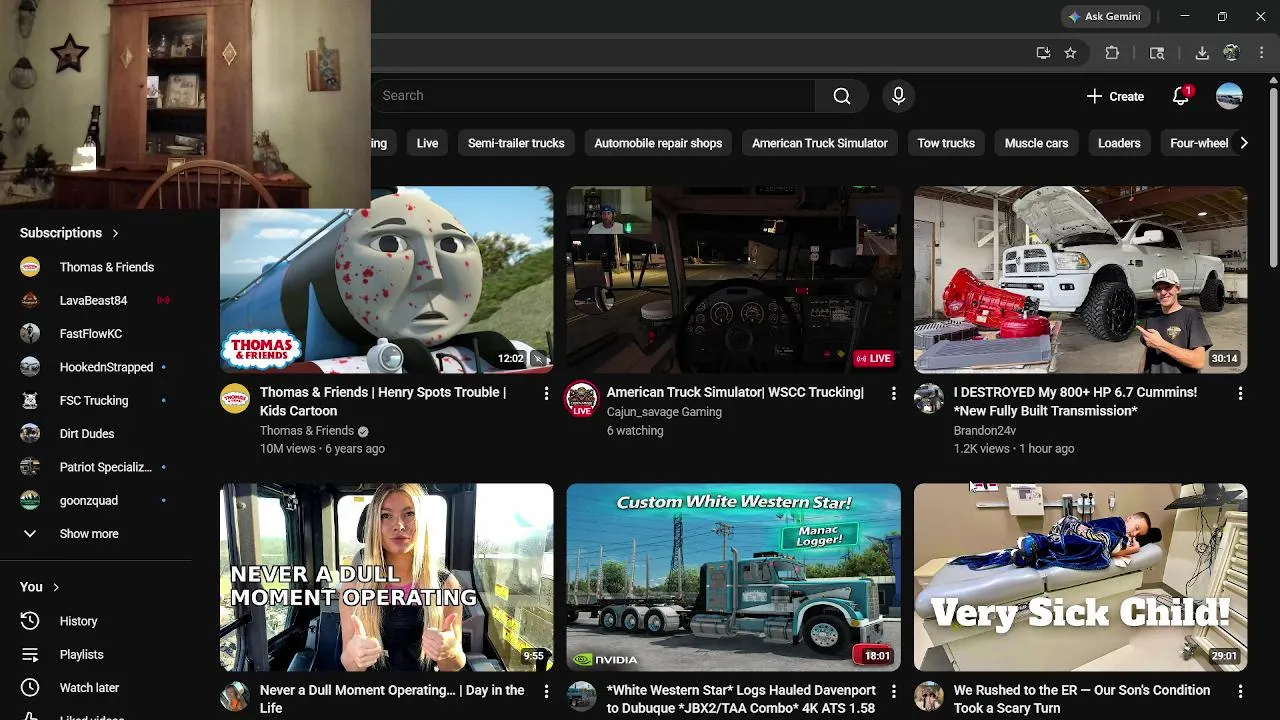This screenshot has width=1280, height=720.
Task: Click the goonzquad subscription avatar
Action: click(30, 500)
